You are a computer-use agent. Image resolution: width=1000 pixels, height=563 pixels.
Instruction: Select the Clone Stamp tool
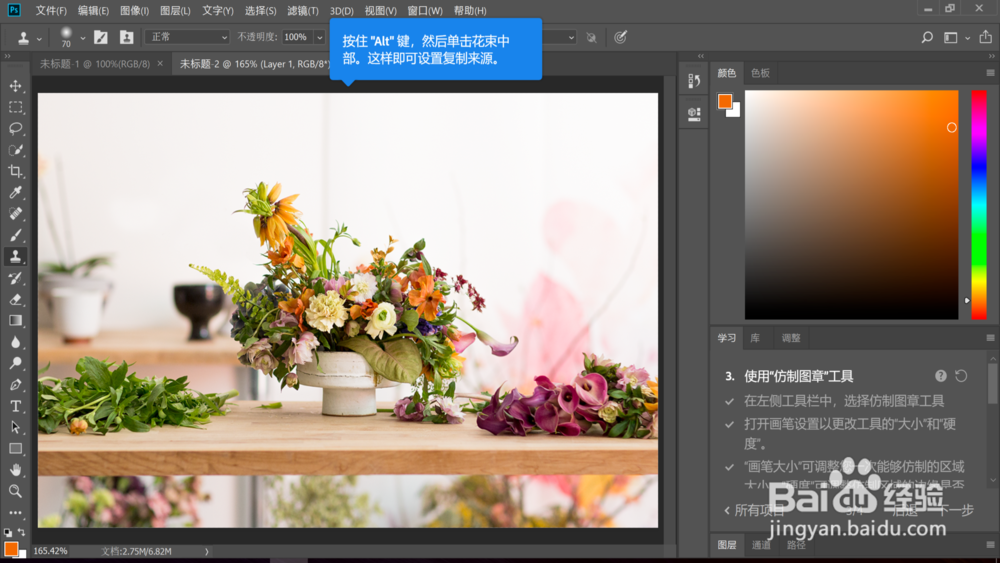pyautogui.click(x=15, y=256)
